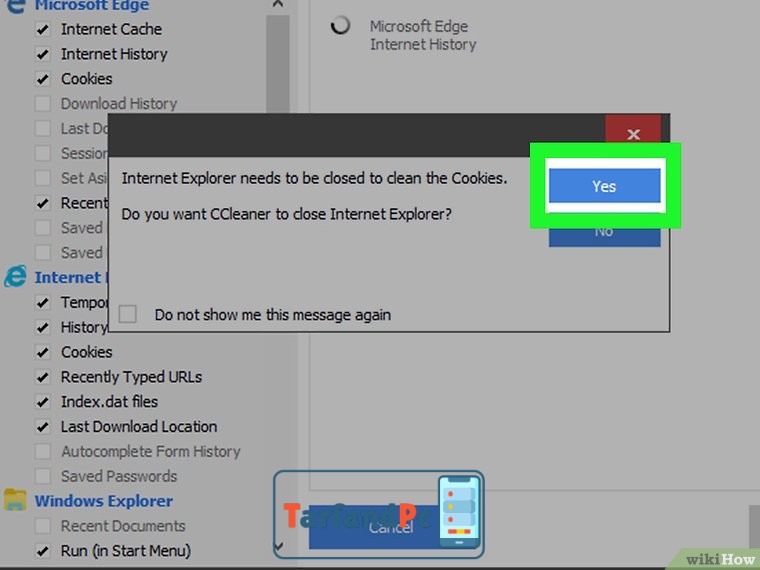Toggle the History checkbox under Internet Explorer

[43, 327]
